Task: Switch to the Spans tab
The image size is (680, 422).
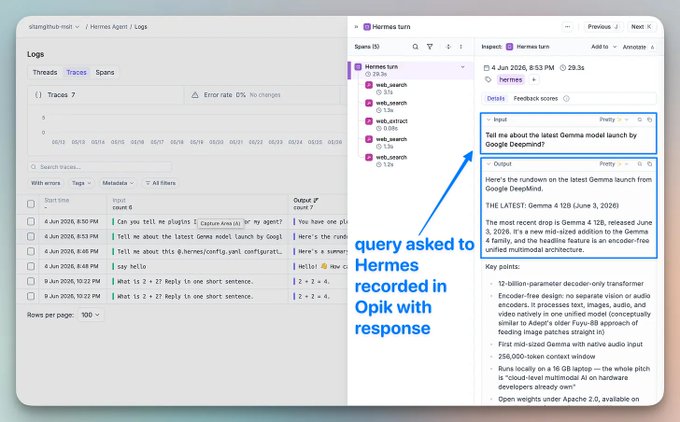Action: click(x=105, y=72)
